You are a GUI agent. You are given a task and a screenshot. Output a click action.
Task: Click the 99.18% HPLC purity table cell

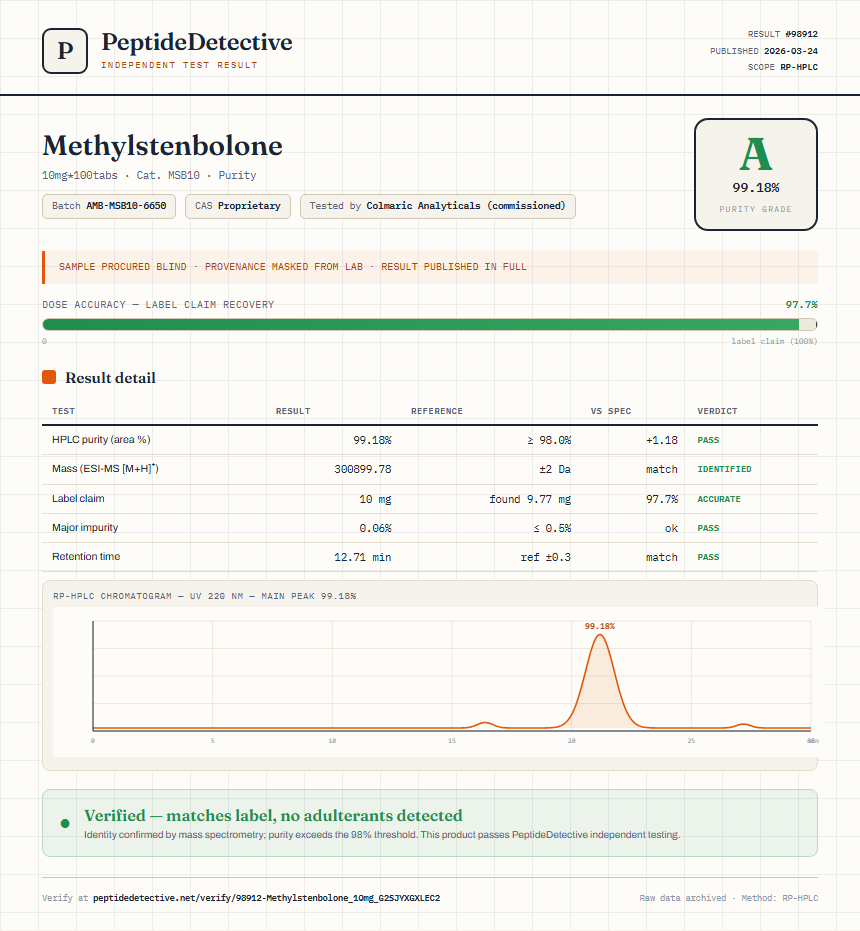[372, 440]
